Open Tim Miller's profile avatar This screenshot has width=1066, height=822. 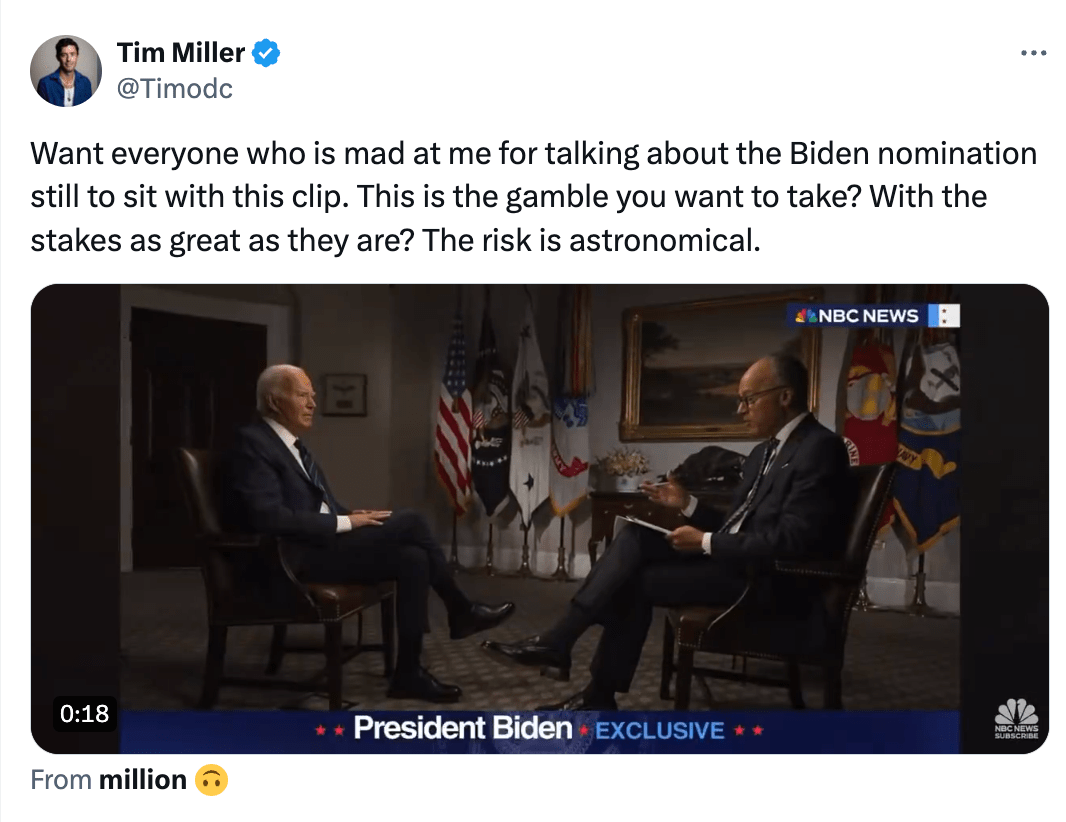tap(66, 71)
